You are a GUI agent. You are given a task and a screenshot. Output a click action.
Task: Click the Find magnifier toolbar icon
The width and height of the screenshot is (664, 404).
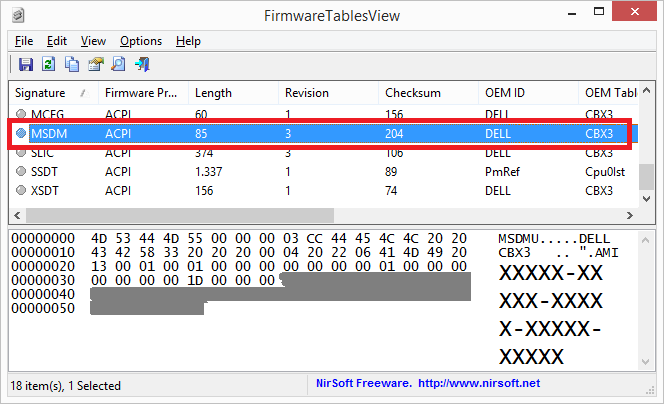click(x=119, y=64)
